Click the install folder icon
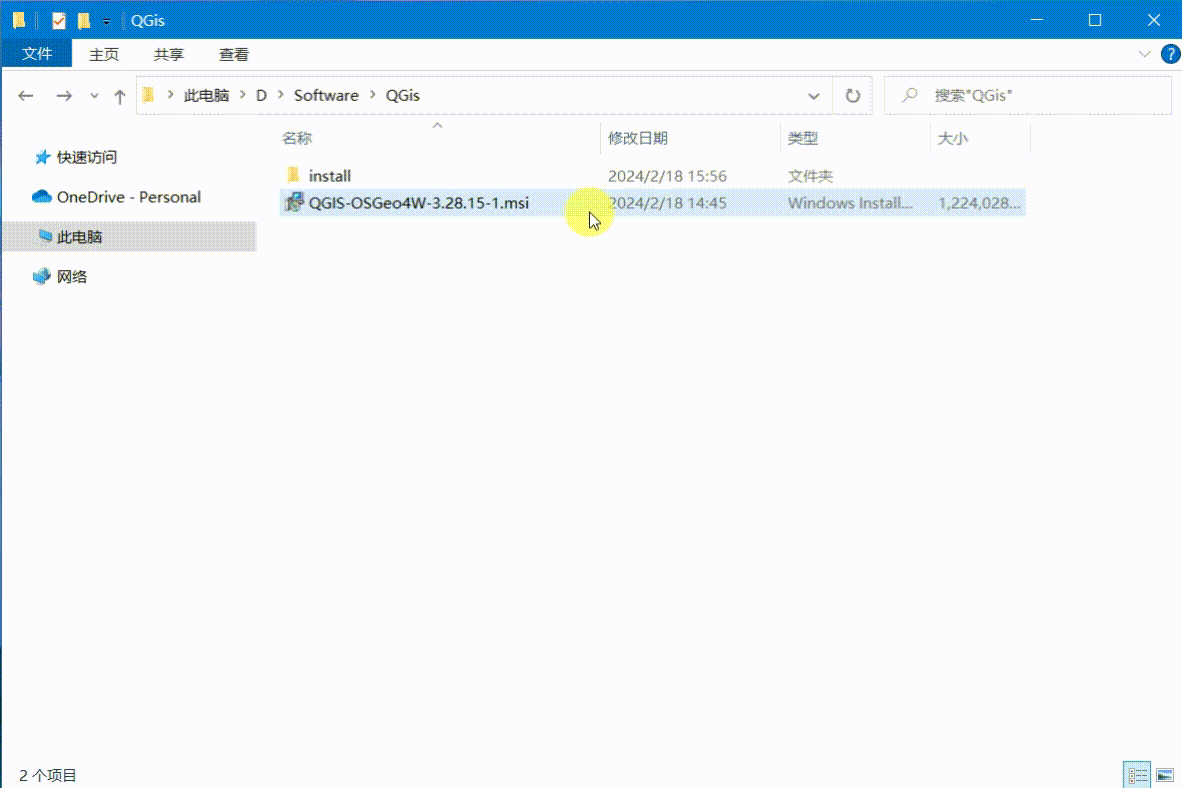This screenshot has width=1182, height=788. [293, 175]
